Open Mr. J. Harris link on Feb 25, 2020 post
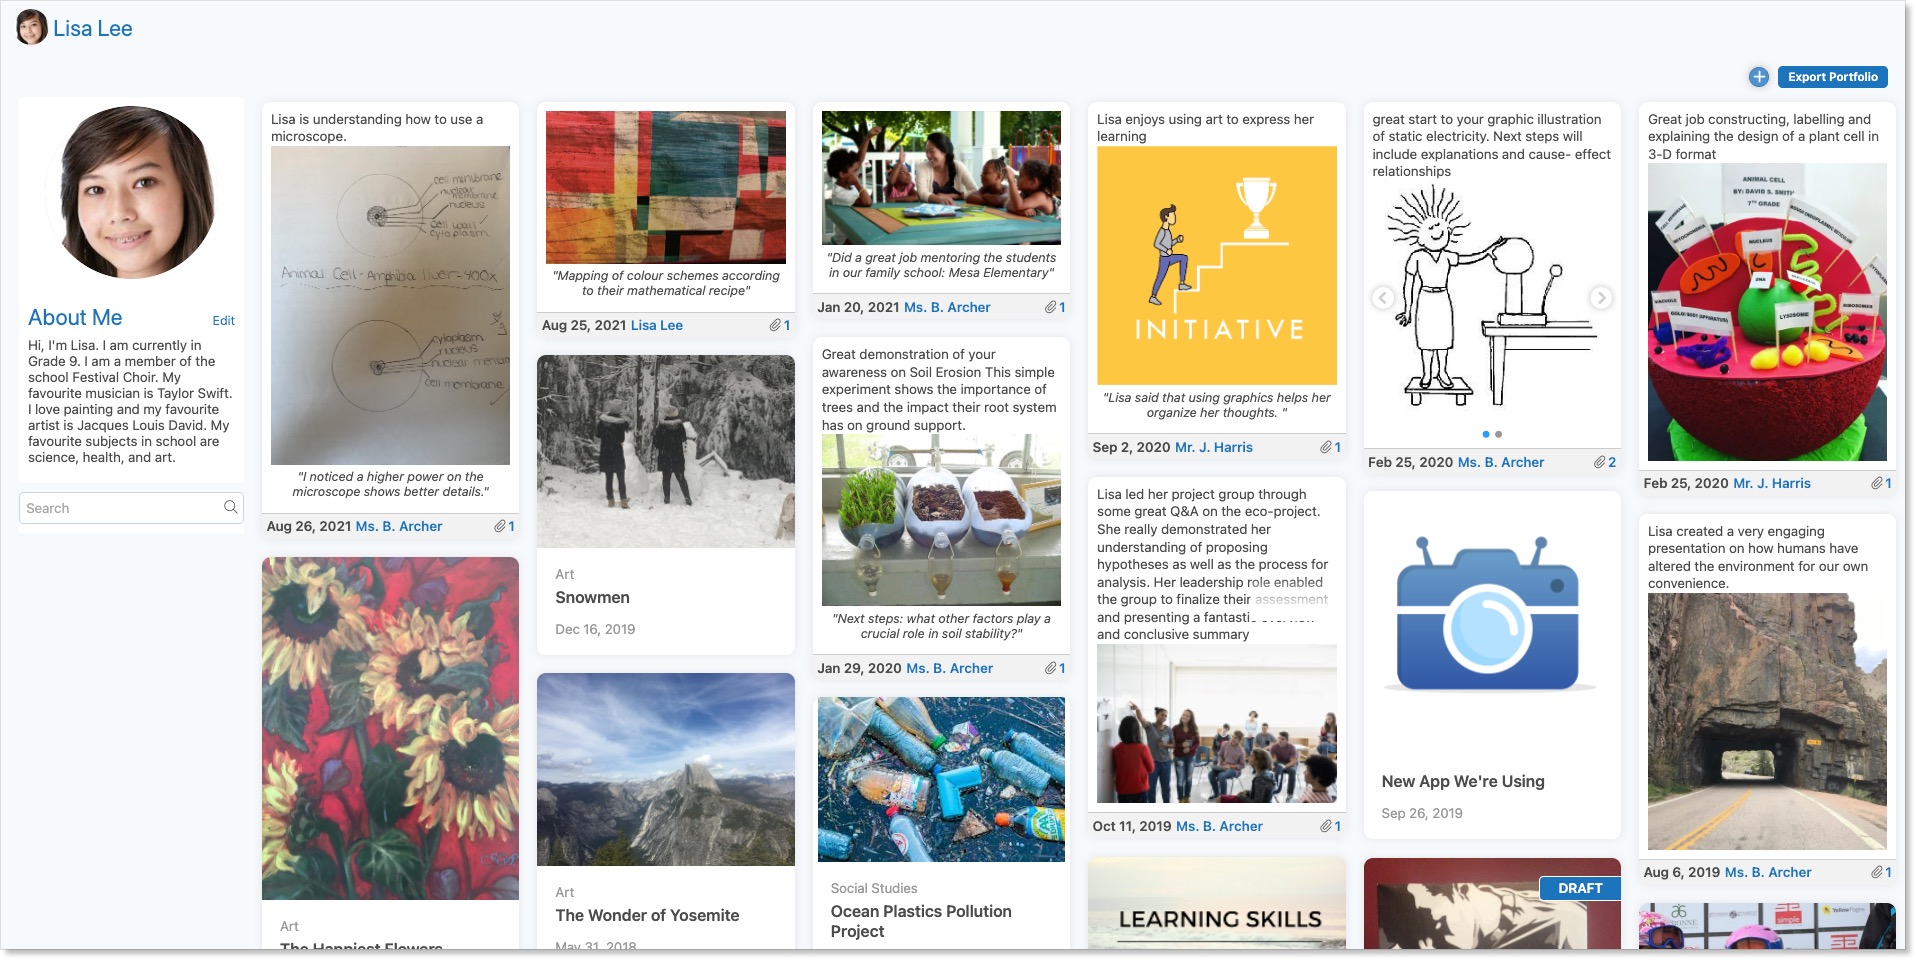This screenshot has height=960, width=1916. pos(1772,483)
